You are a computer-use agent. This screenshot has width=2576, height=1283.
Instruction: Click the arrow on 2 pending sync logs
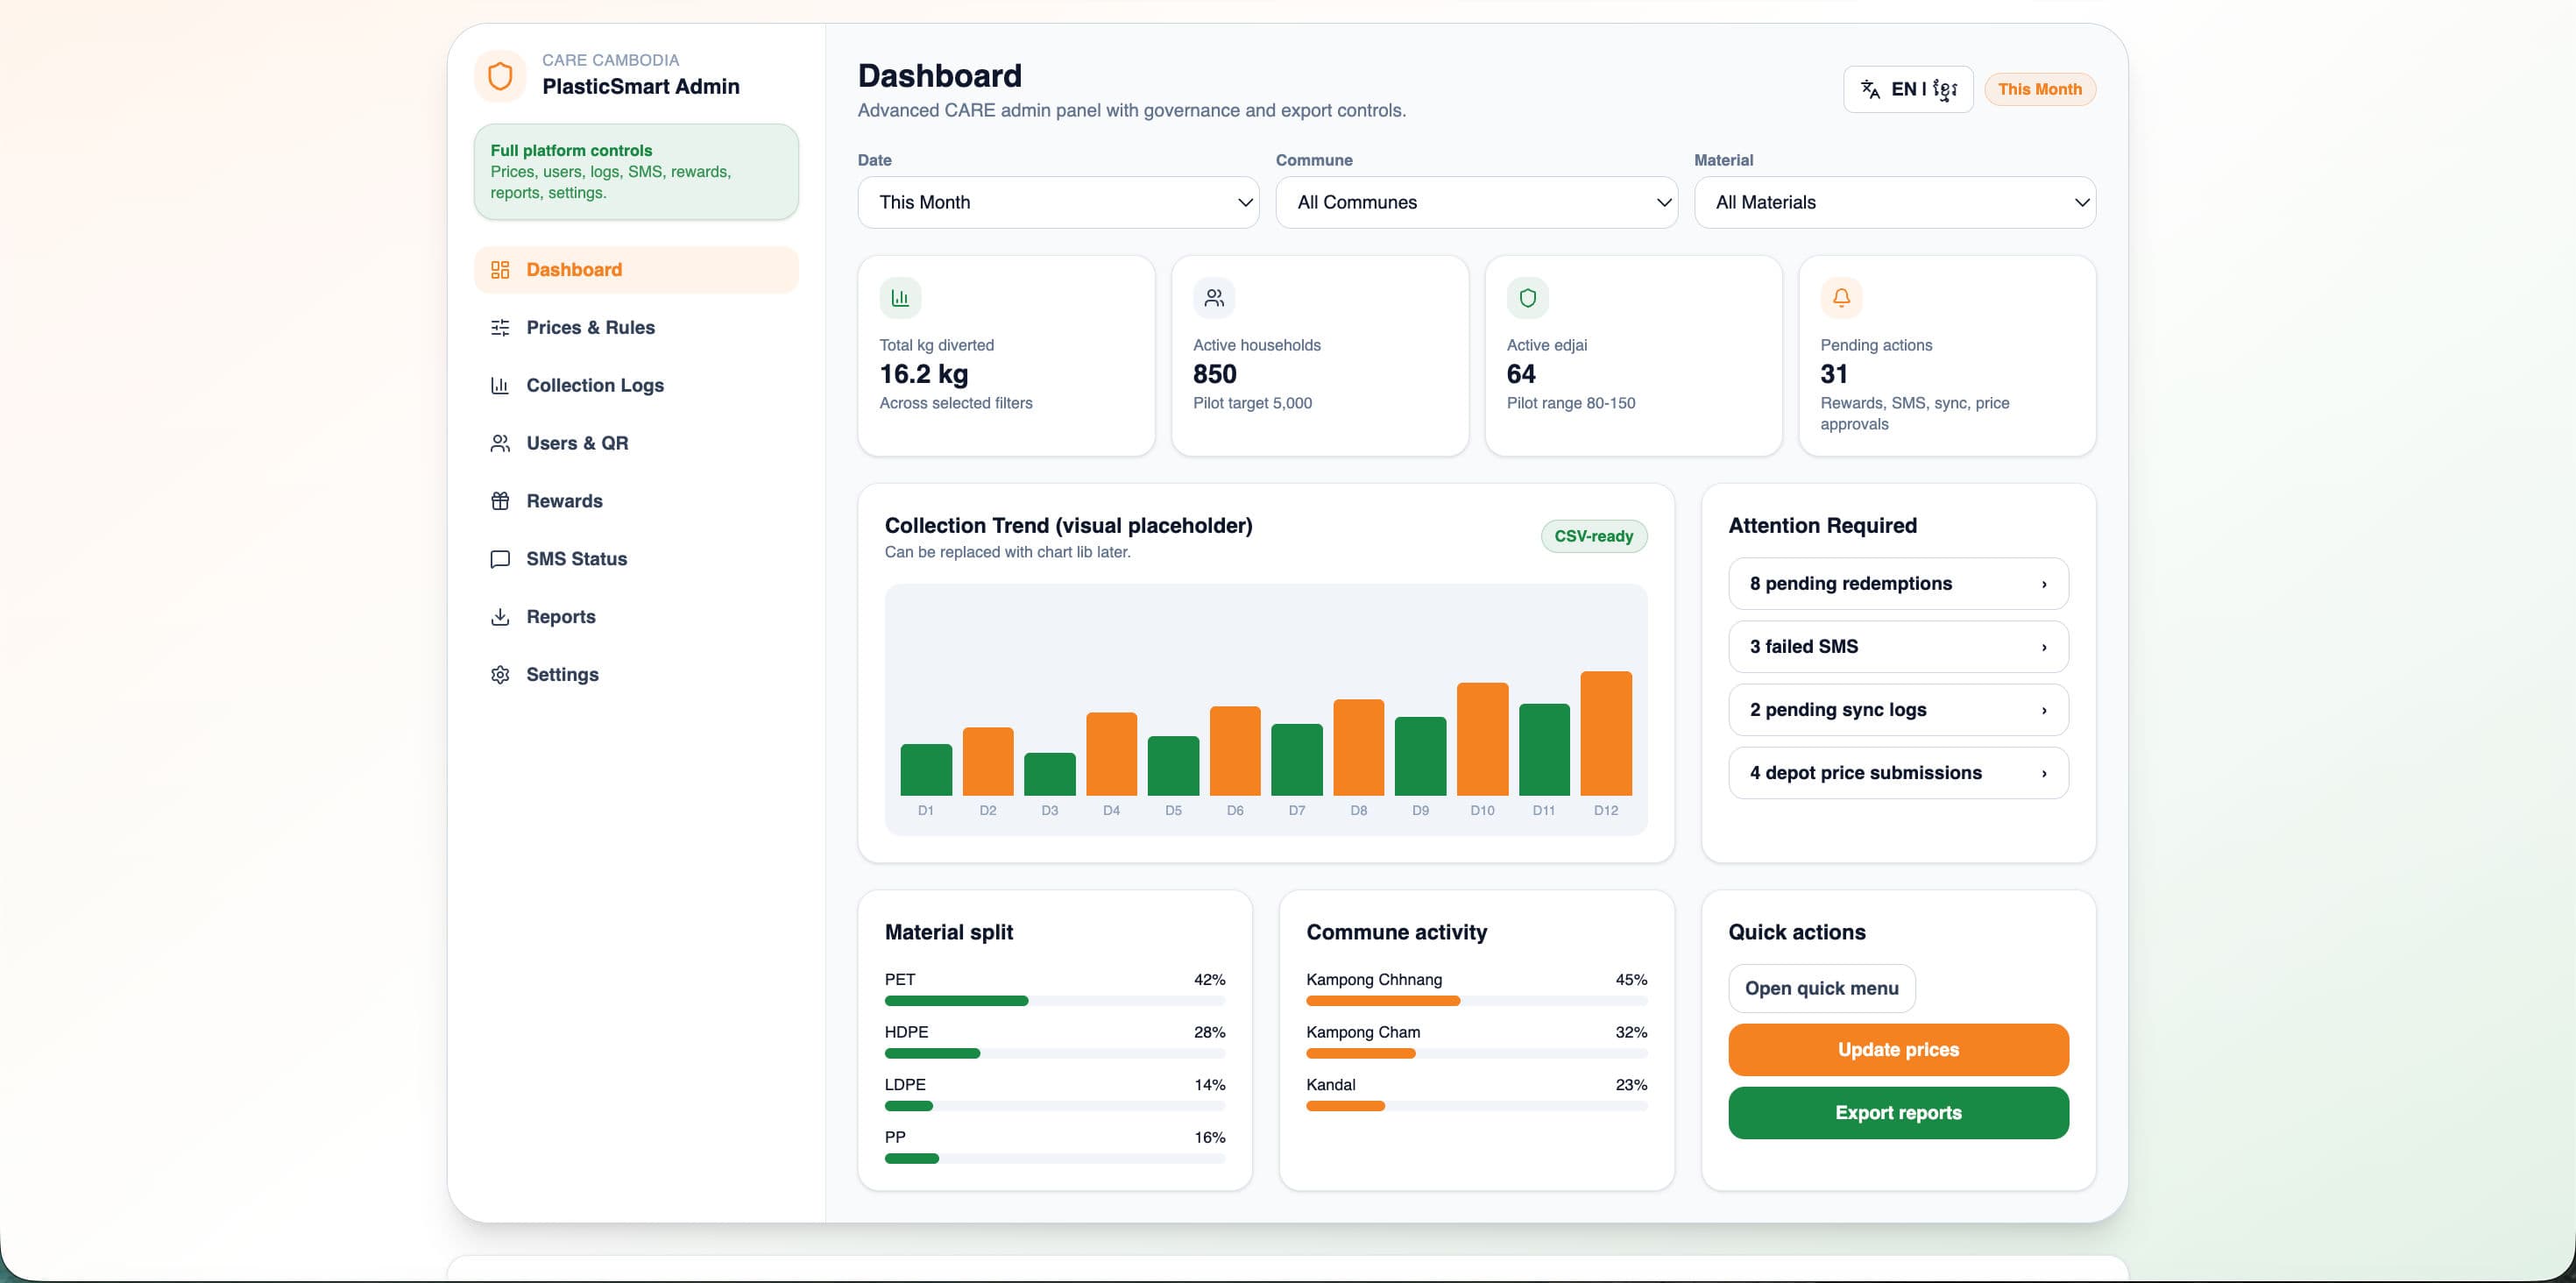click(x=2044, y=710)
